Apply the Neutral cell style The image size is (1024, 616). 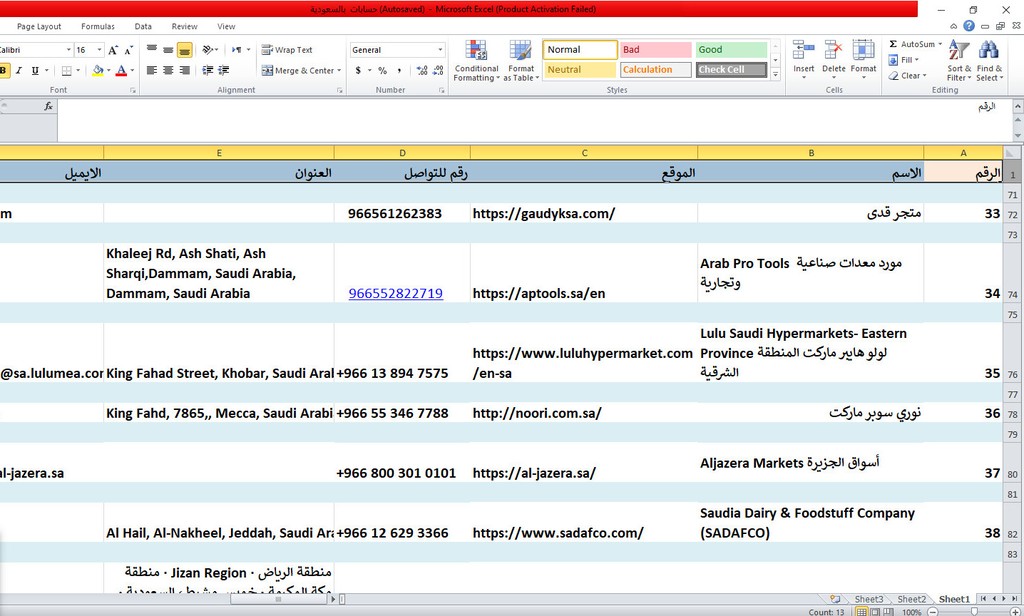[x=580, y=70]
